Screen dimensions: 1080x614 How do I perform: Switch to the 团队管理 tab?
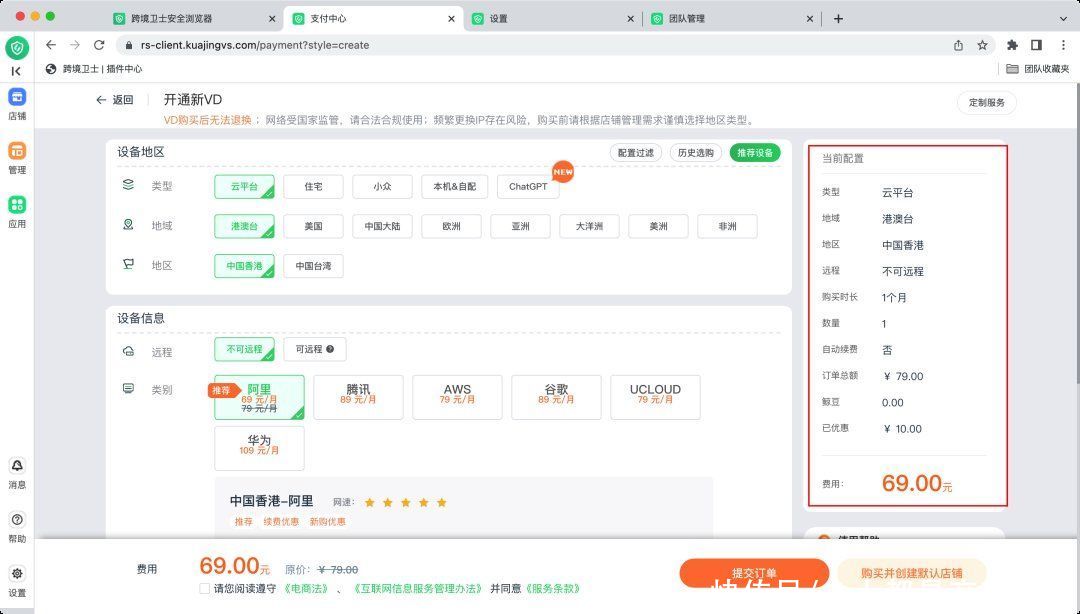(731, 19)
